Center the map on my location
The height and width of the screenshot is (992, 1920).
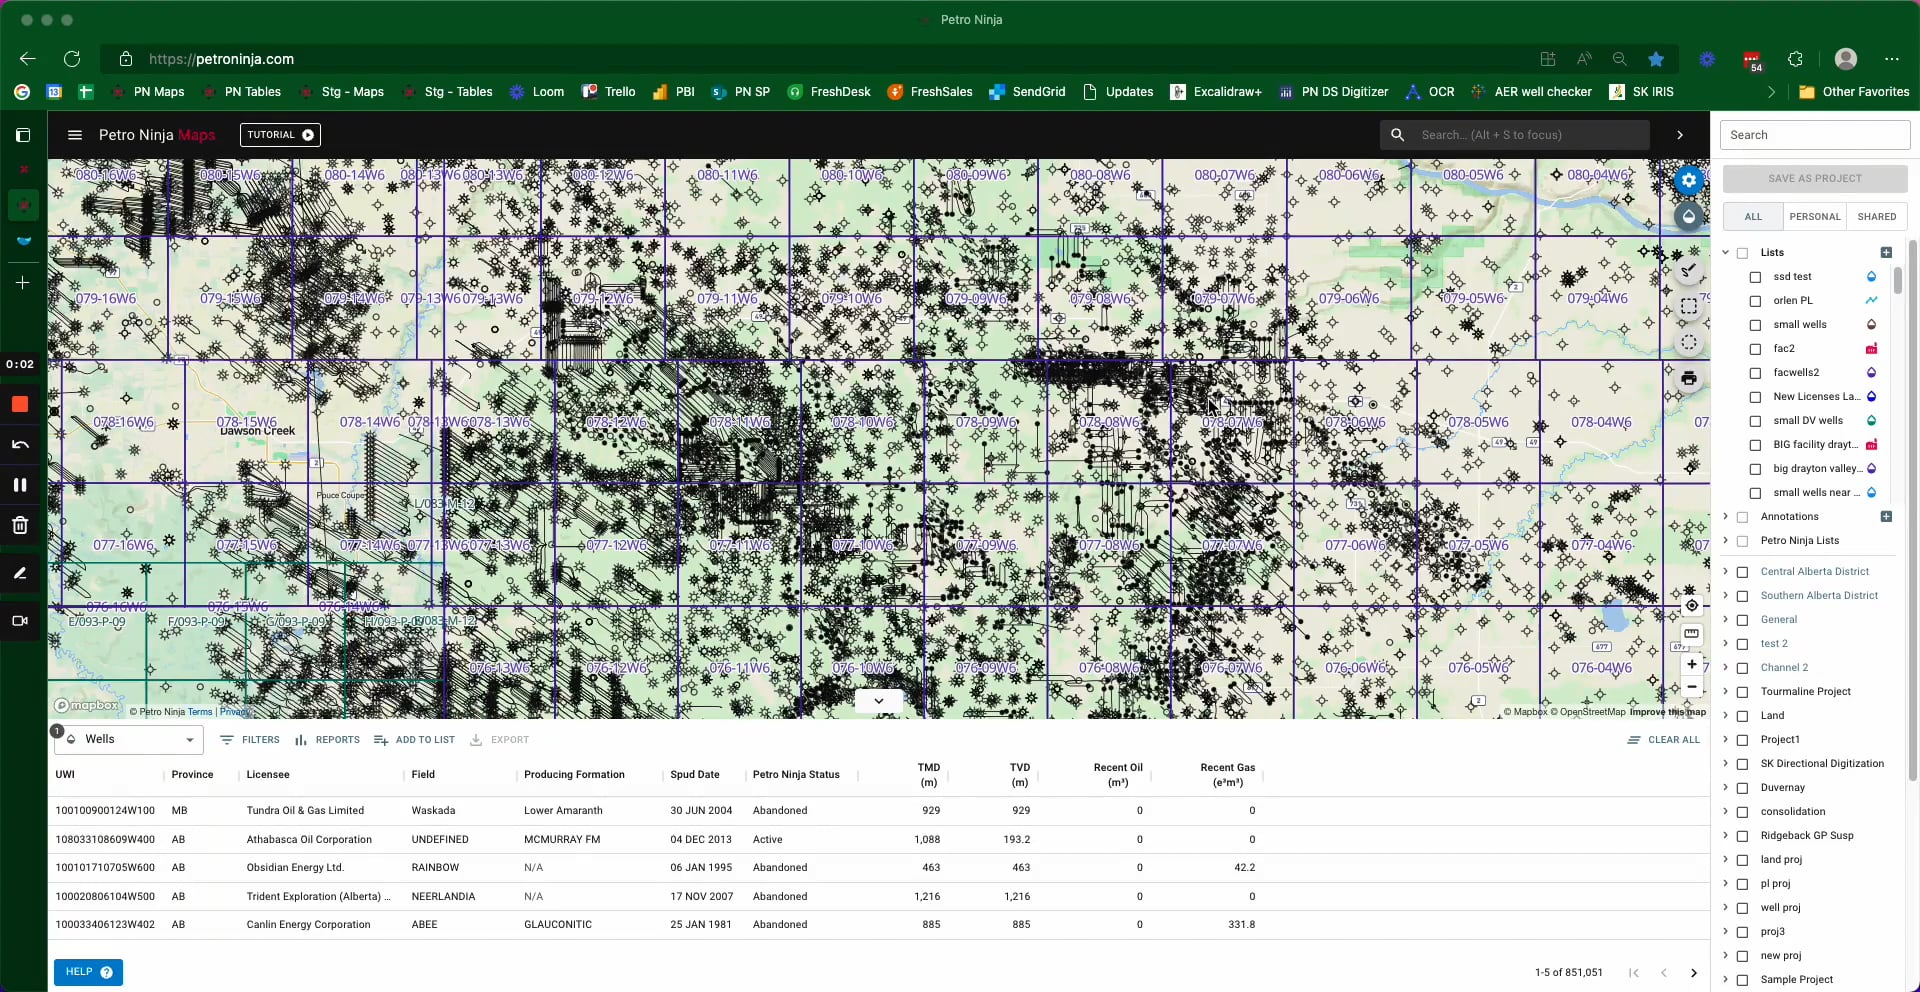(1691, 605)
